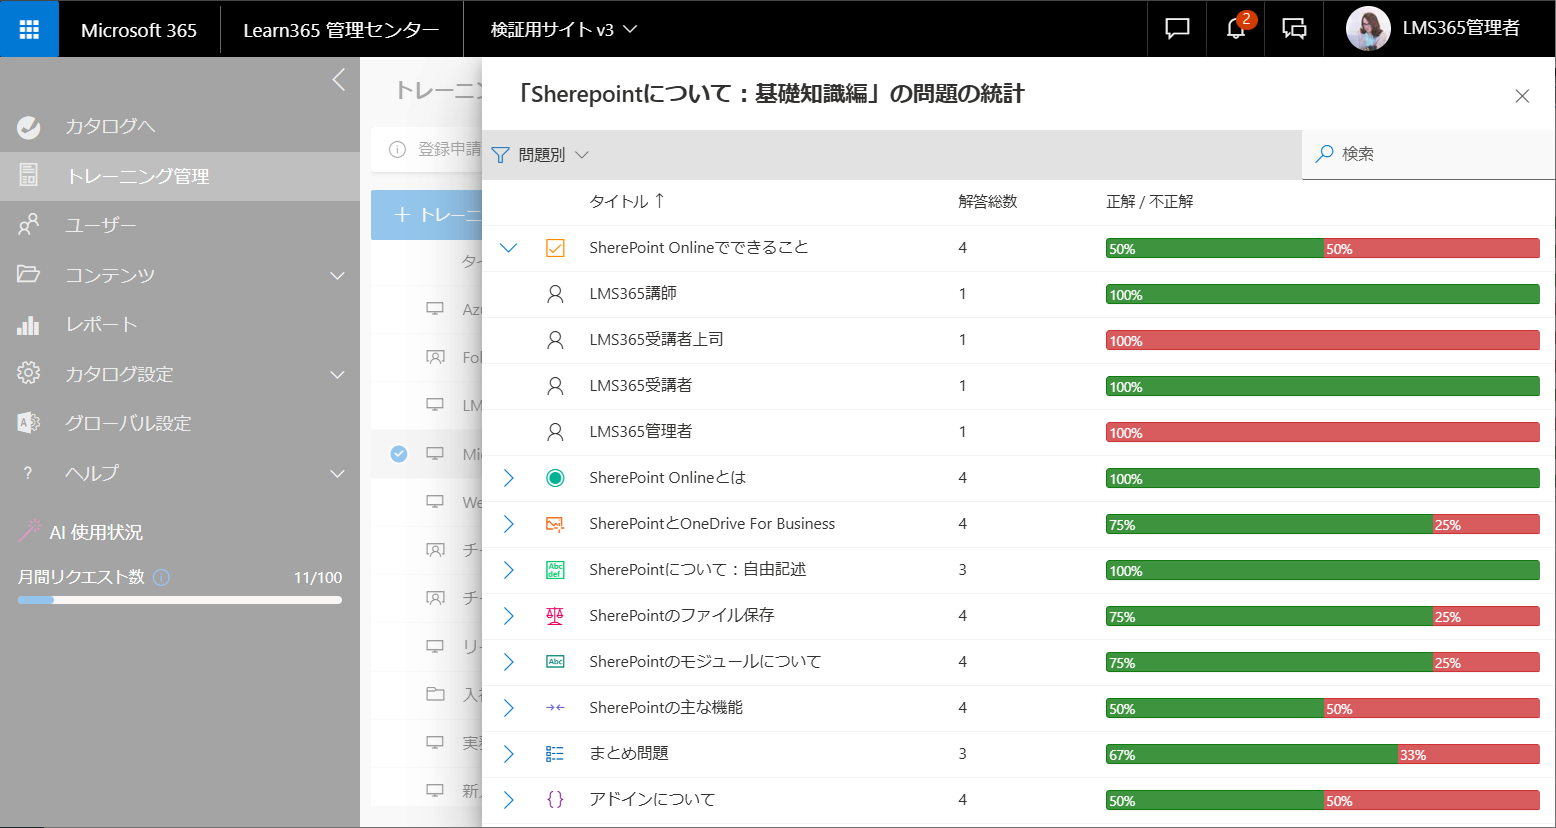This screenshot has width=1556, height=828.
Task: Click scales icon for SherePointのファイル保存
Action: pos(555,616)
